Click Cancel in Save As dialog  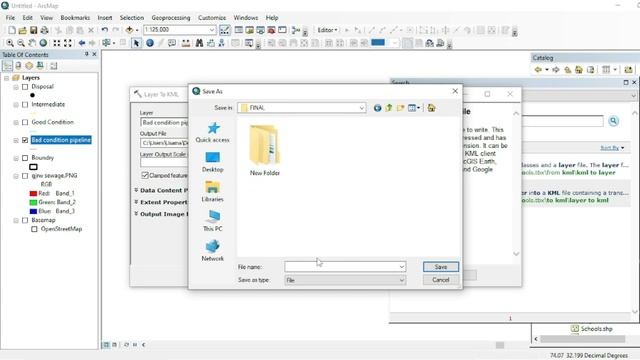(x=441, y=280)
